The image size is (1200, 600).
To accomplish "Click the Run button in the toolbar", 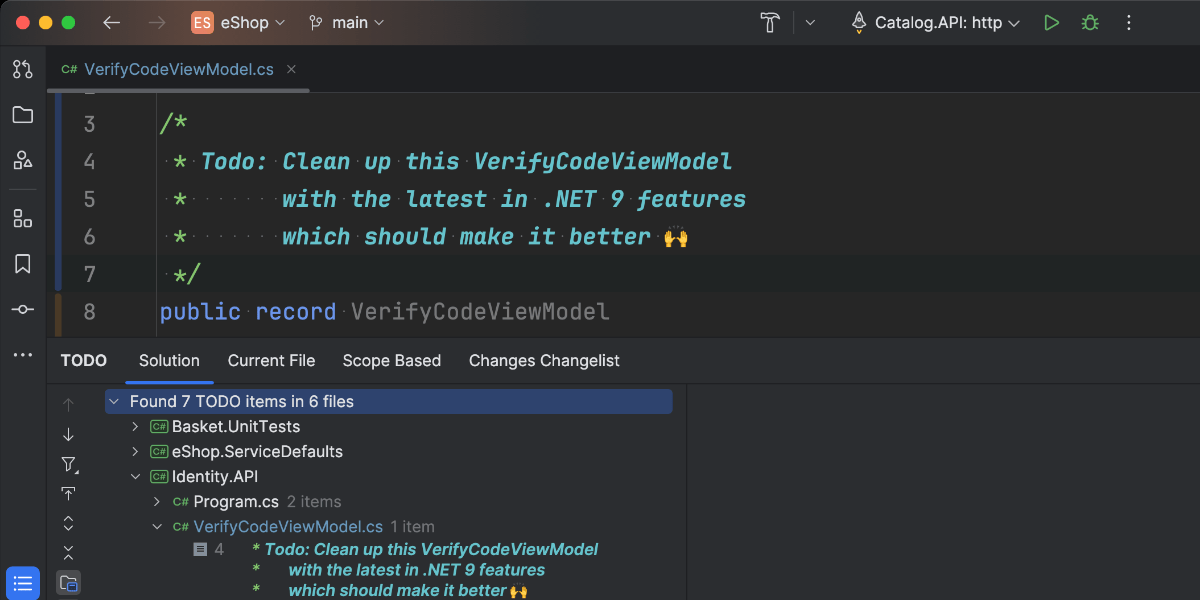I will click(x=1051, y=22).
